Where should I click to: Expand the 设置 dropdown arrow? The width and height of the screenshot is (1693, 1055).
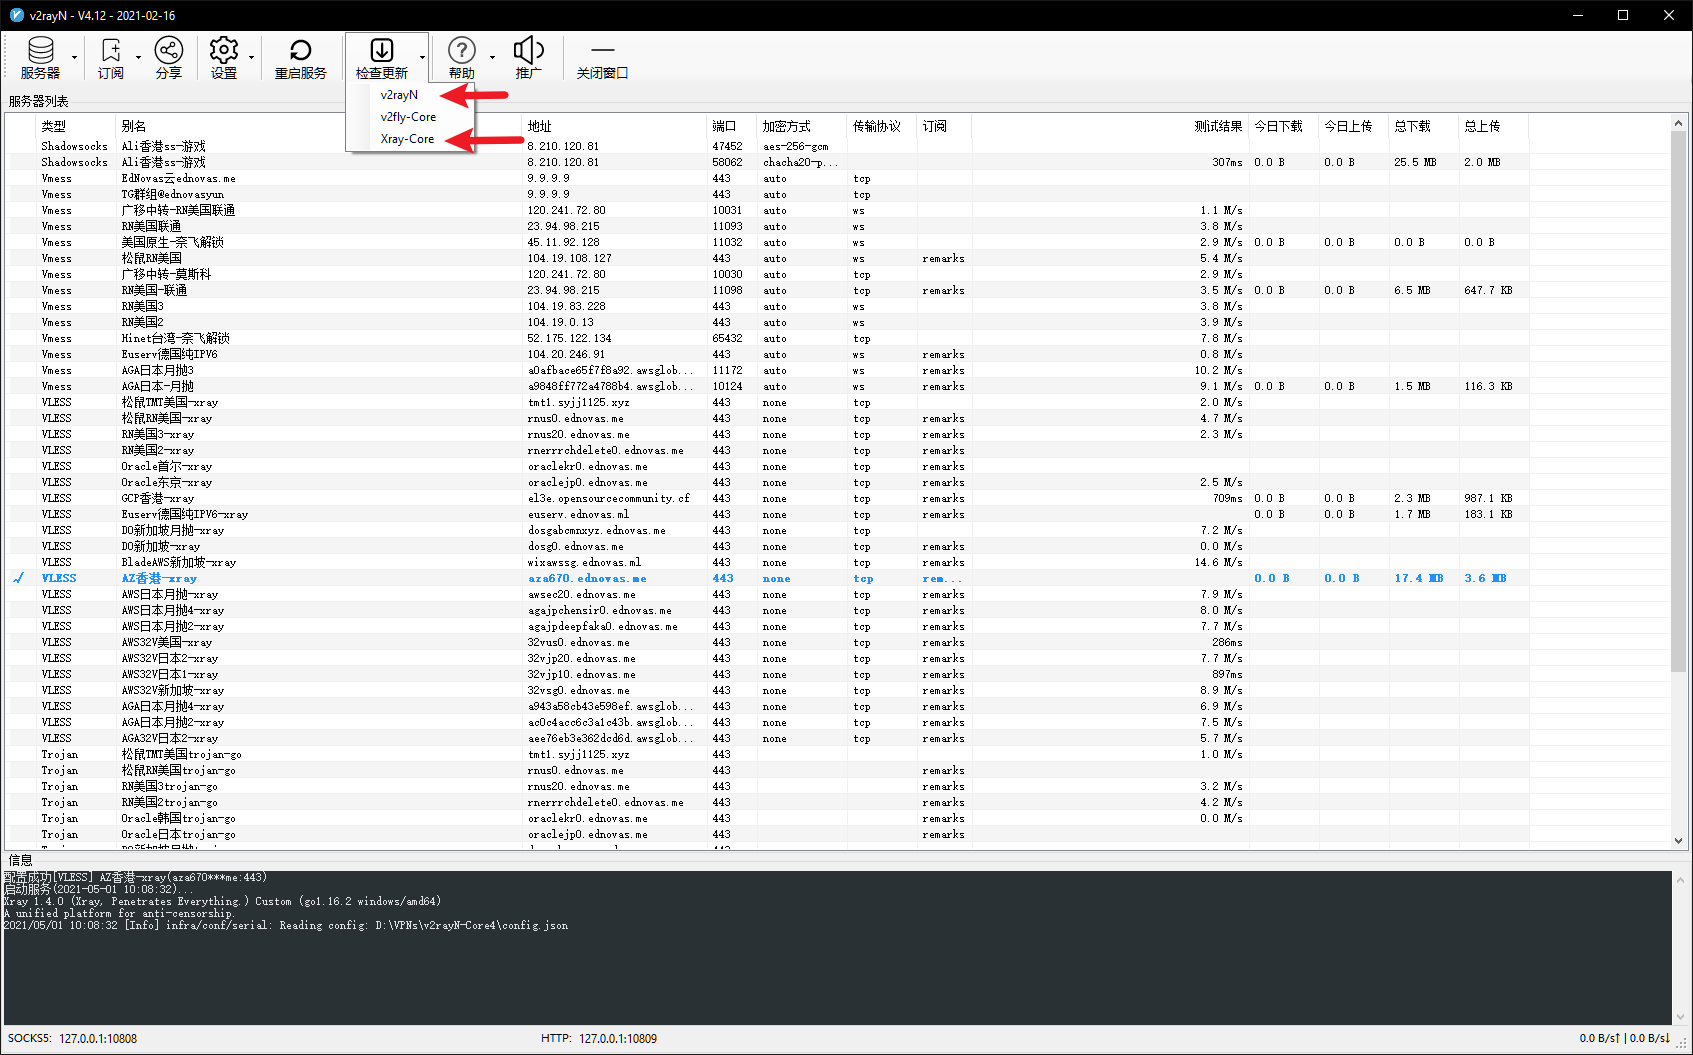click(251, 58)
